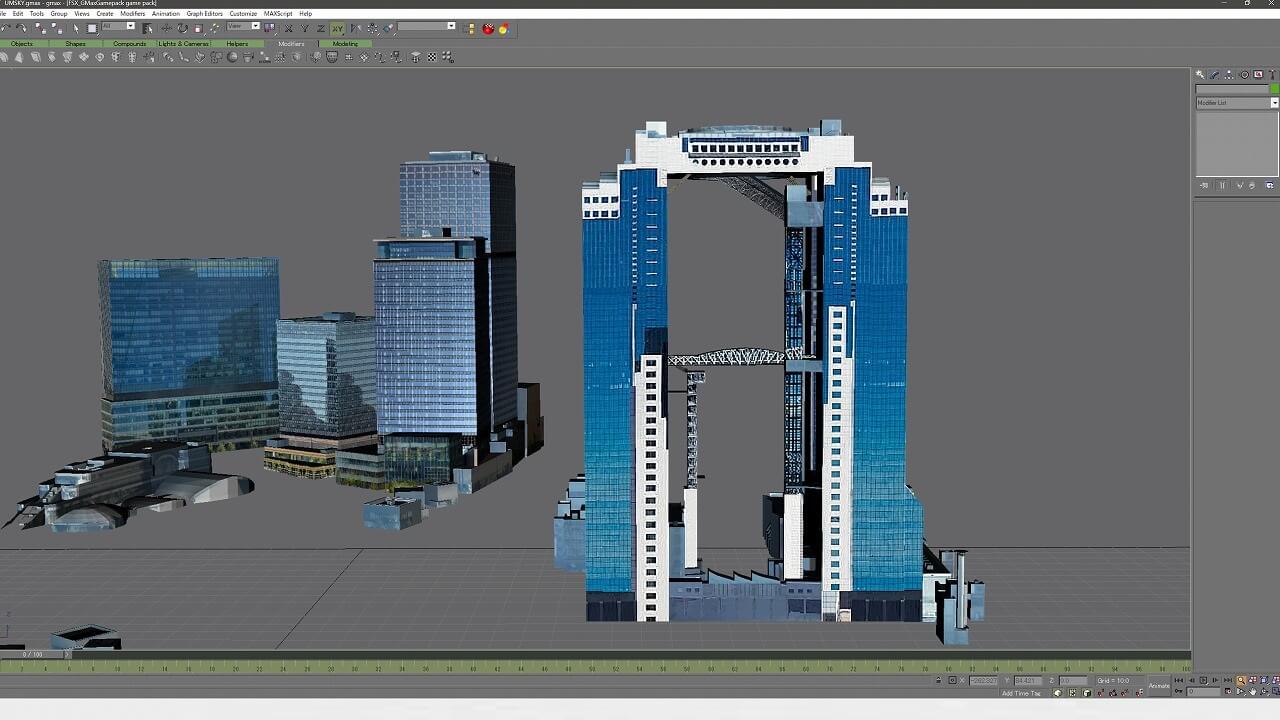Select the Zoom magnifier viewport tool

1241,681
